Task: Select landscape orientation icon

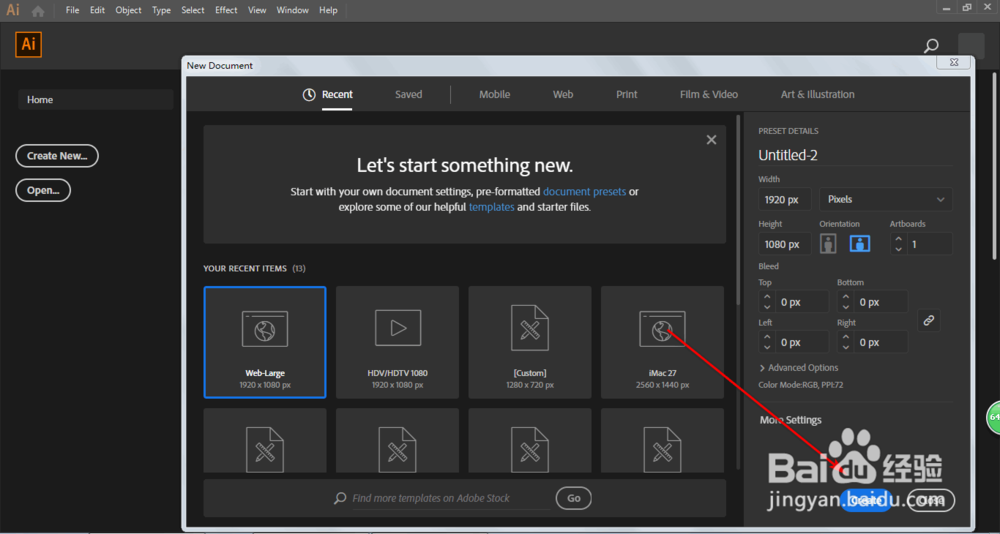Action: click(x=860, y=244)
